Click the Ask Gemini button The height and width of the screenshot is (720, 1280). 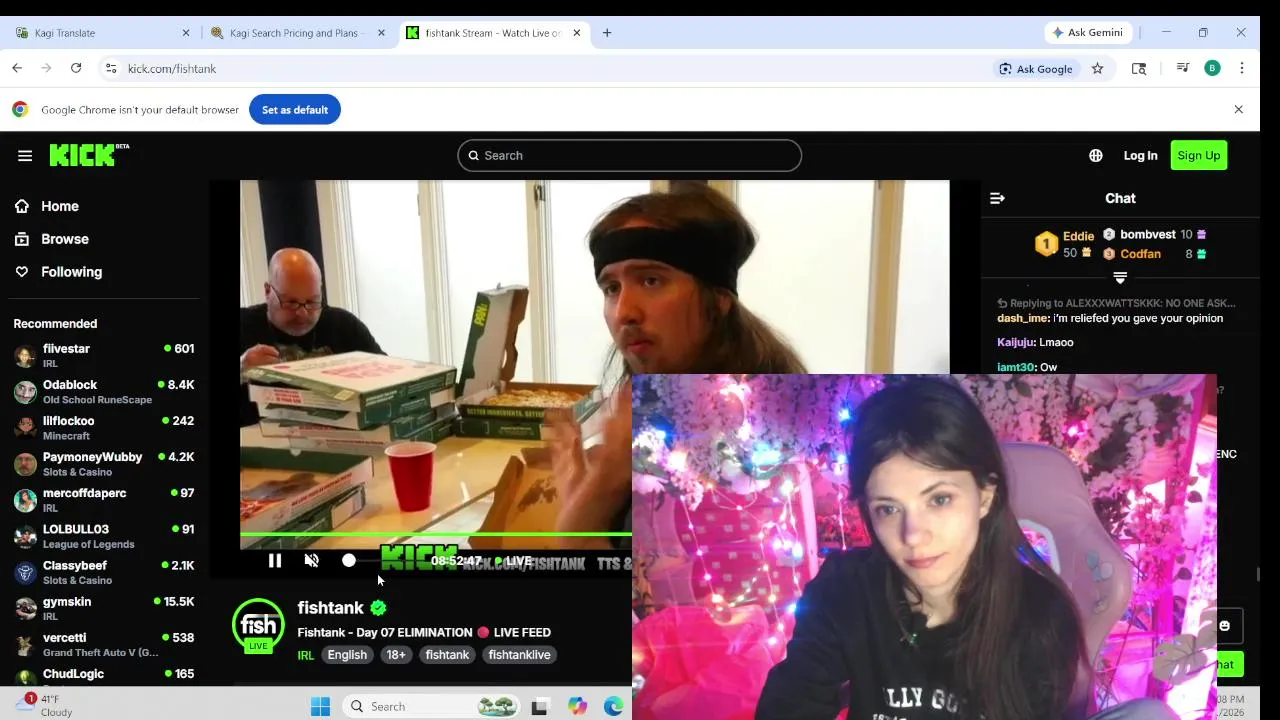tap(1087, 33)
